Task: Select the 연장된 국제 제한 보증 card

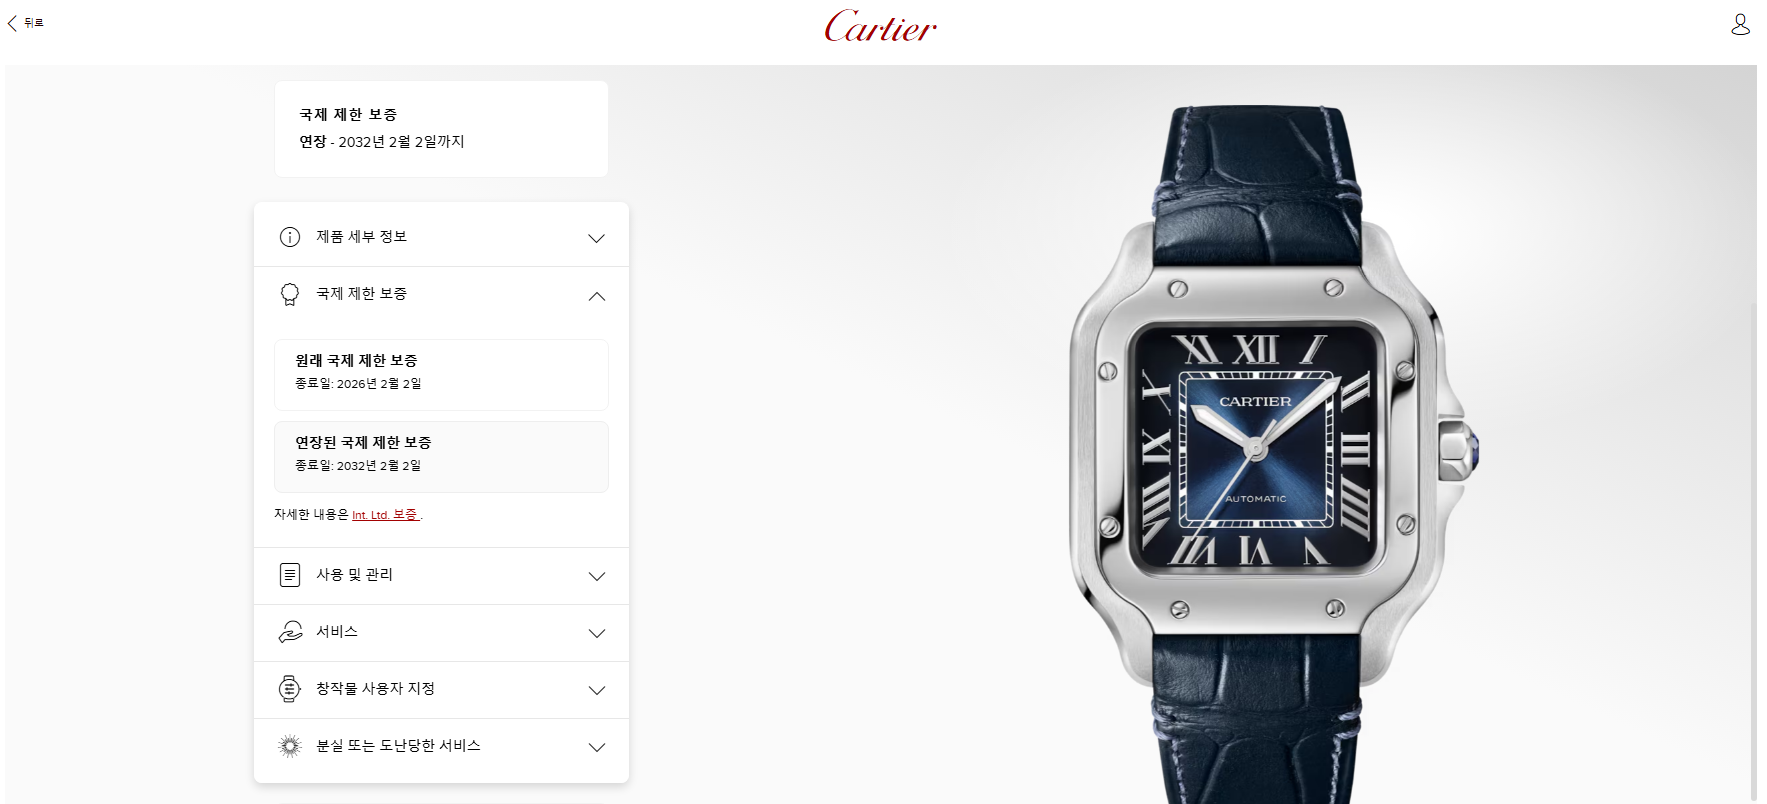Action: pos(441,457)
